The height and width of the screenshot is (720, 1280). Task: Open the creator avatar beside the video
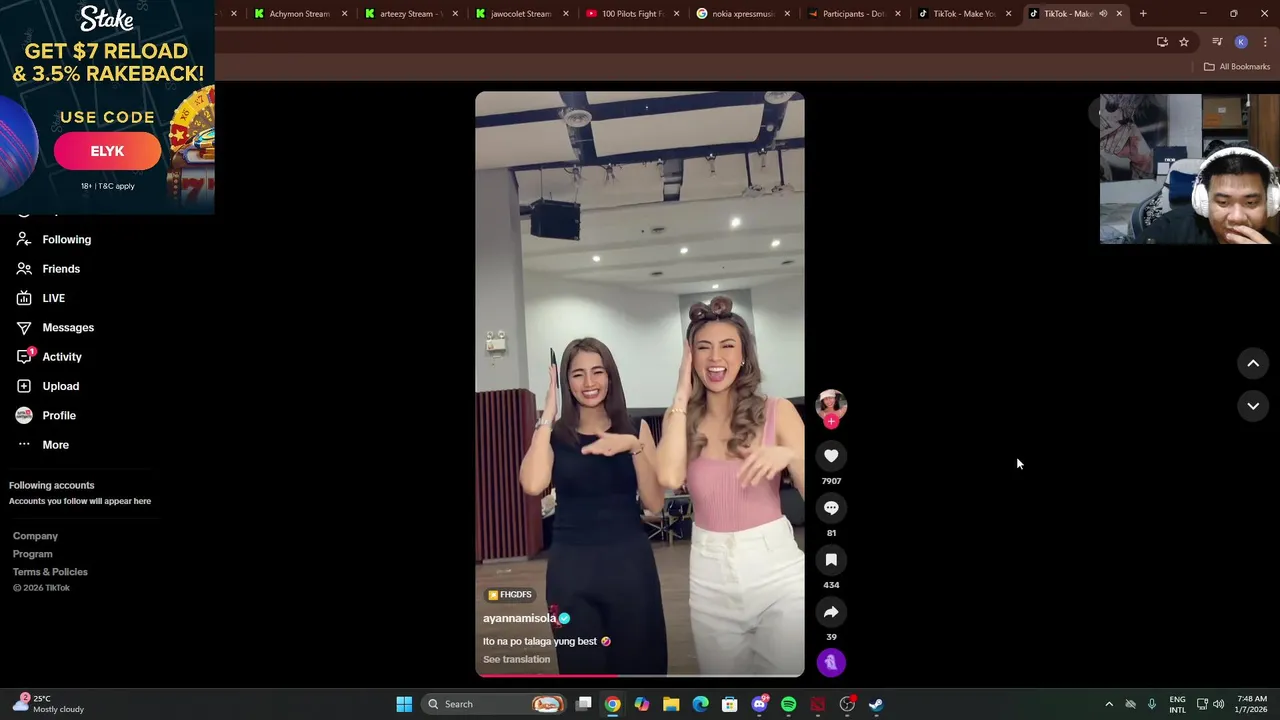(831, 404)
